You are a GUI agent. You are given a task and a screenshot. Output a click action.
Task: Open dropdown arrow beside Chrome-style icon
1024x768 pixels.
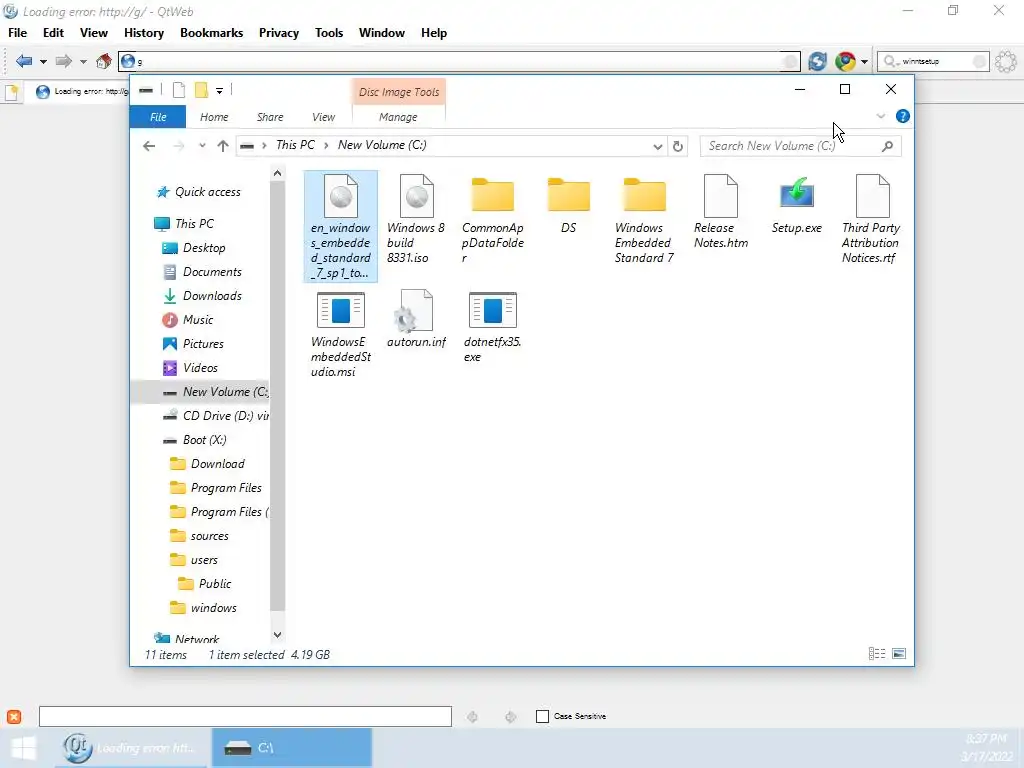click(x=864, y=62)
